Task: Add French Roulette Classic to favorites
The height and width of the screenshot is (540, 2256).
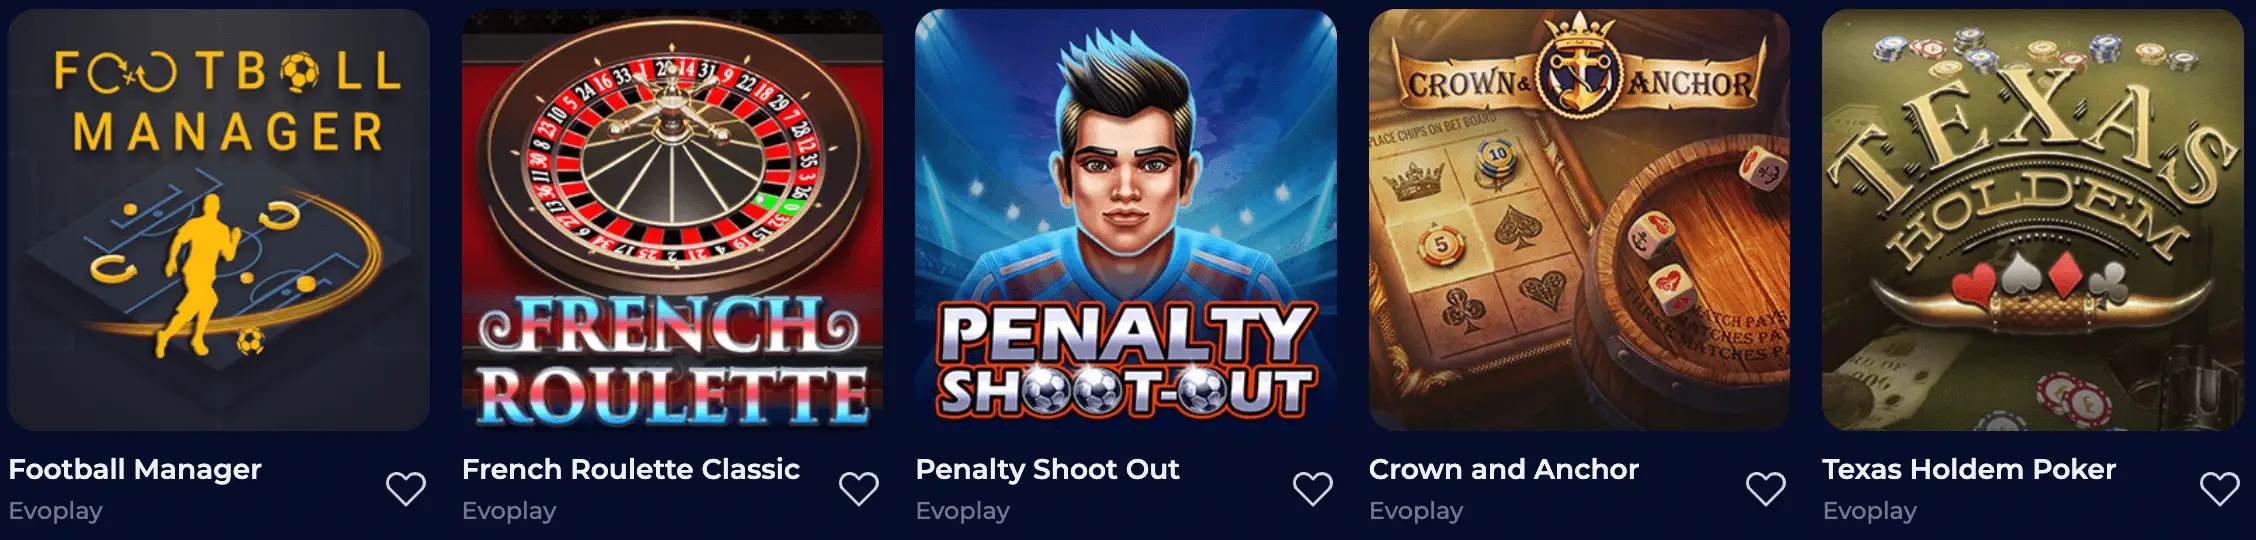Action: [859, 489]
